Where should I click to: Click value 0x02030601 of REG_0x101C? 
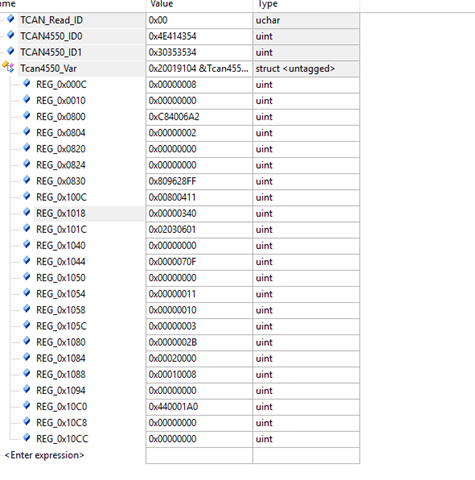(x=172, y=230)
